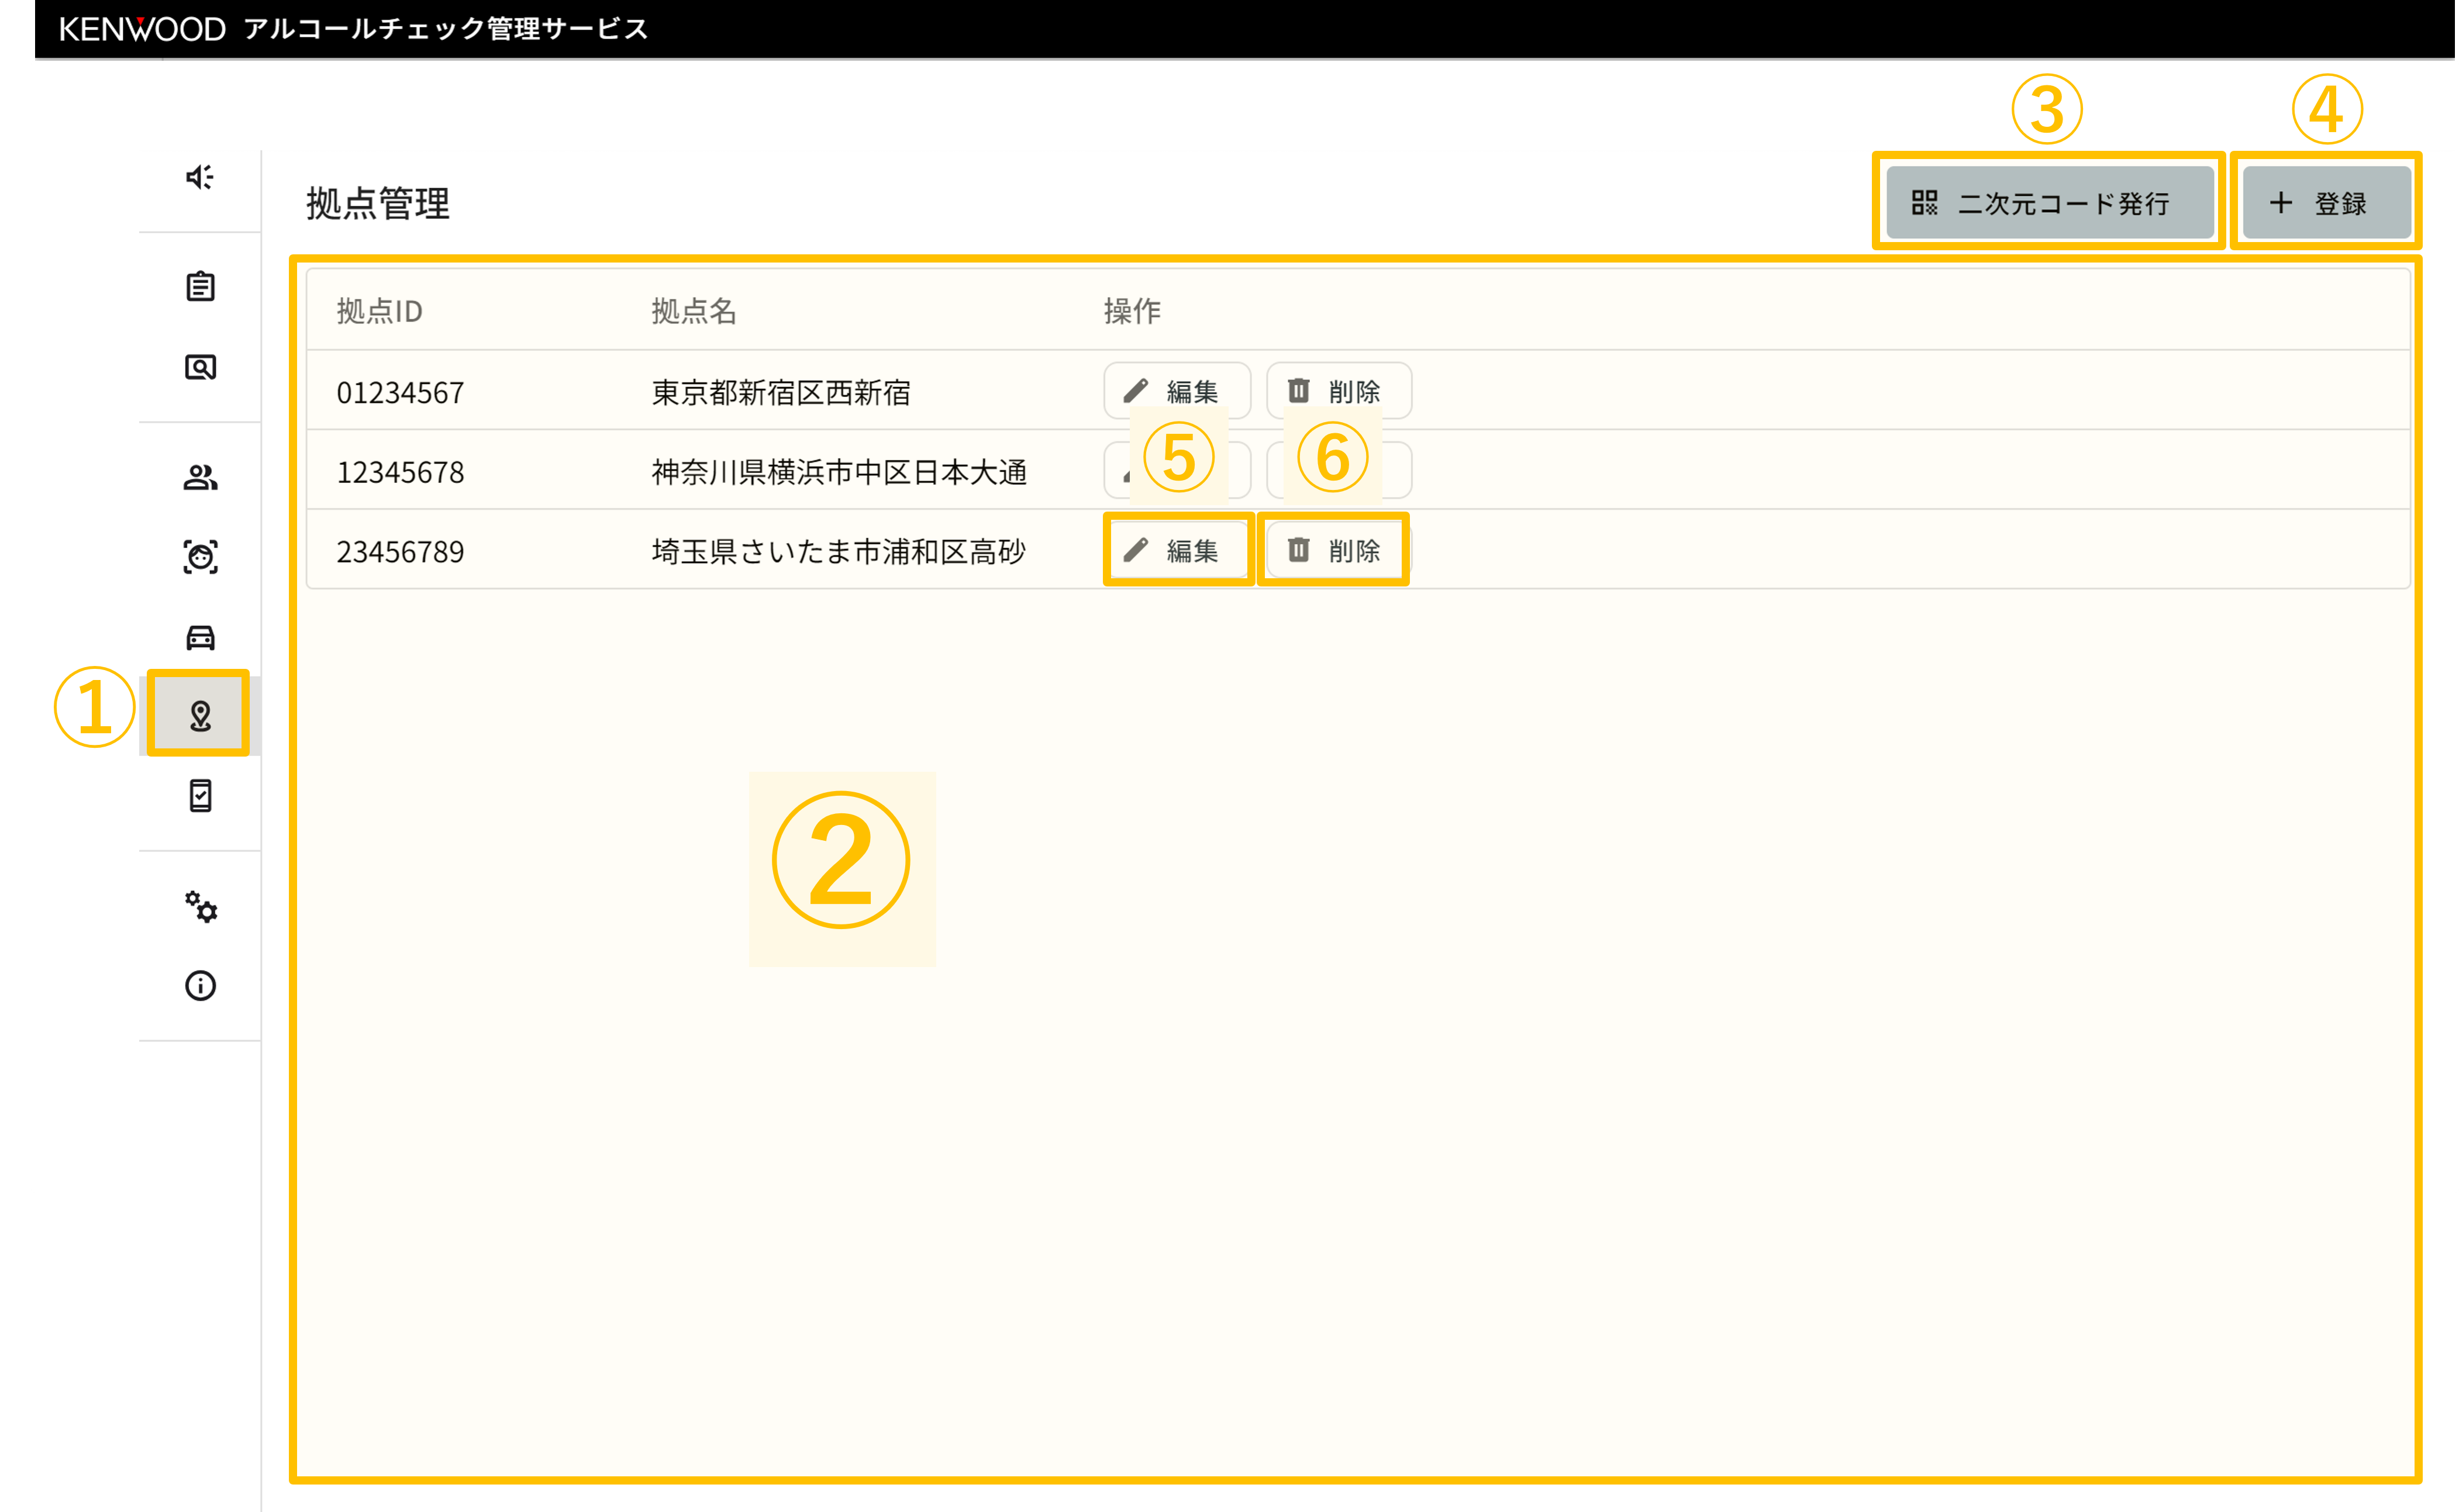Open the settings gears icon in sidebar
Screen dimensions: 2459x1512
tap(200, 906)
